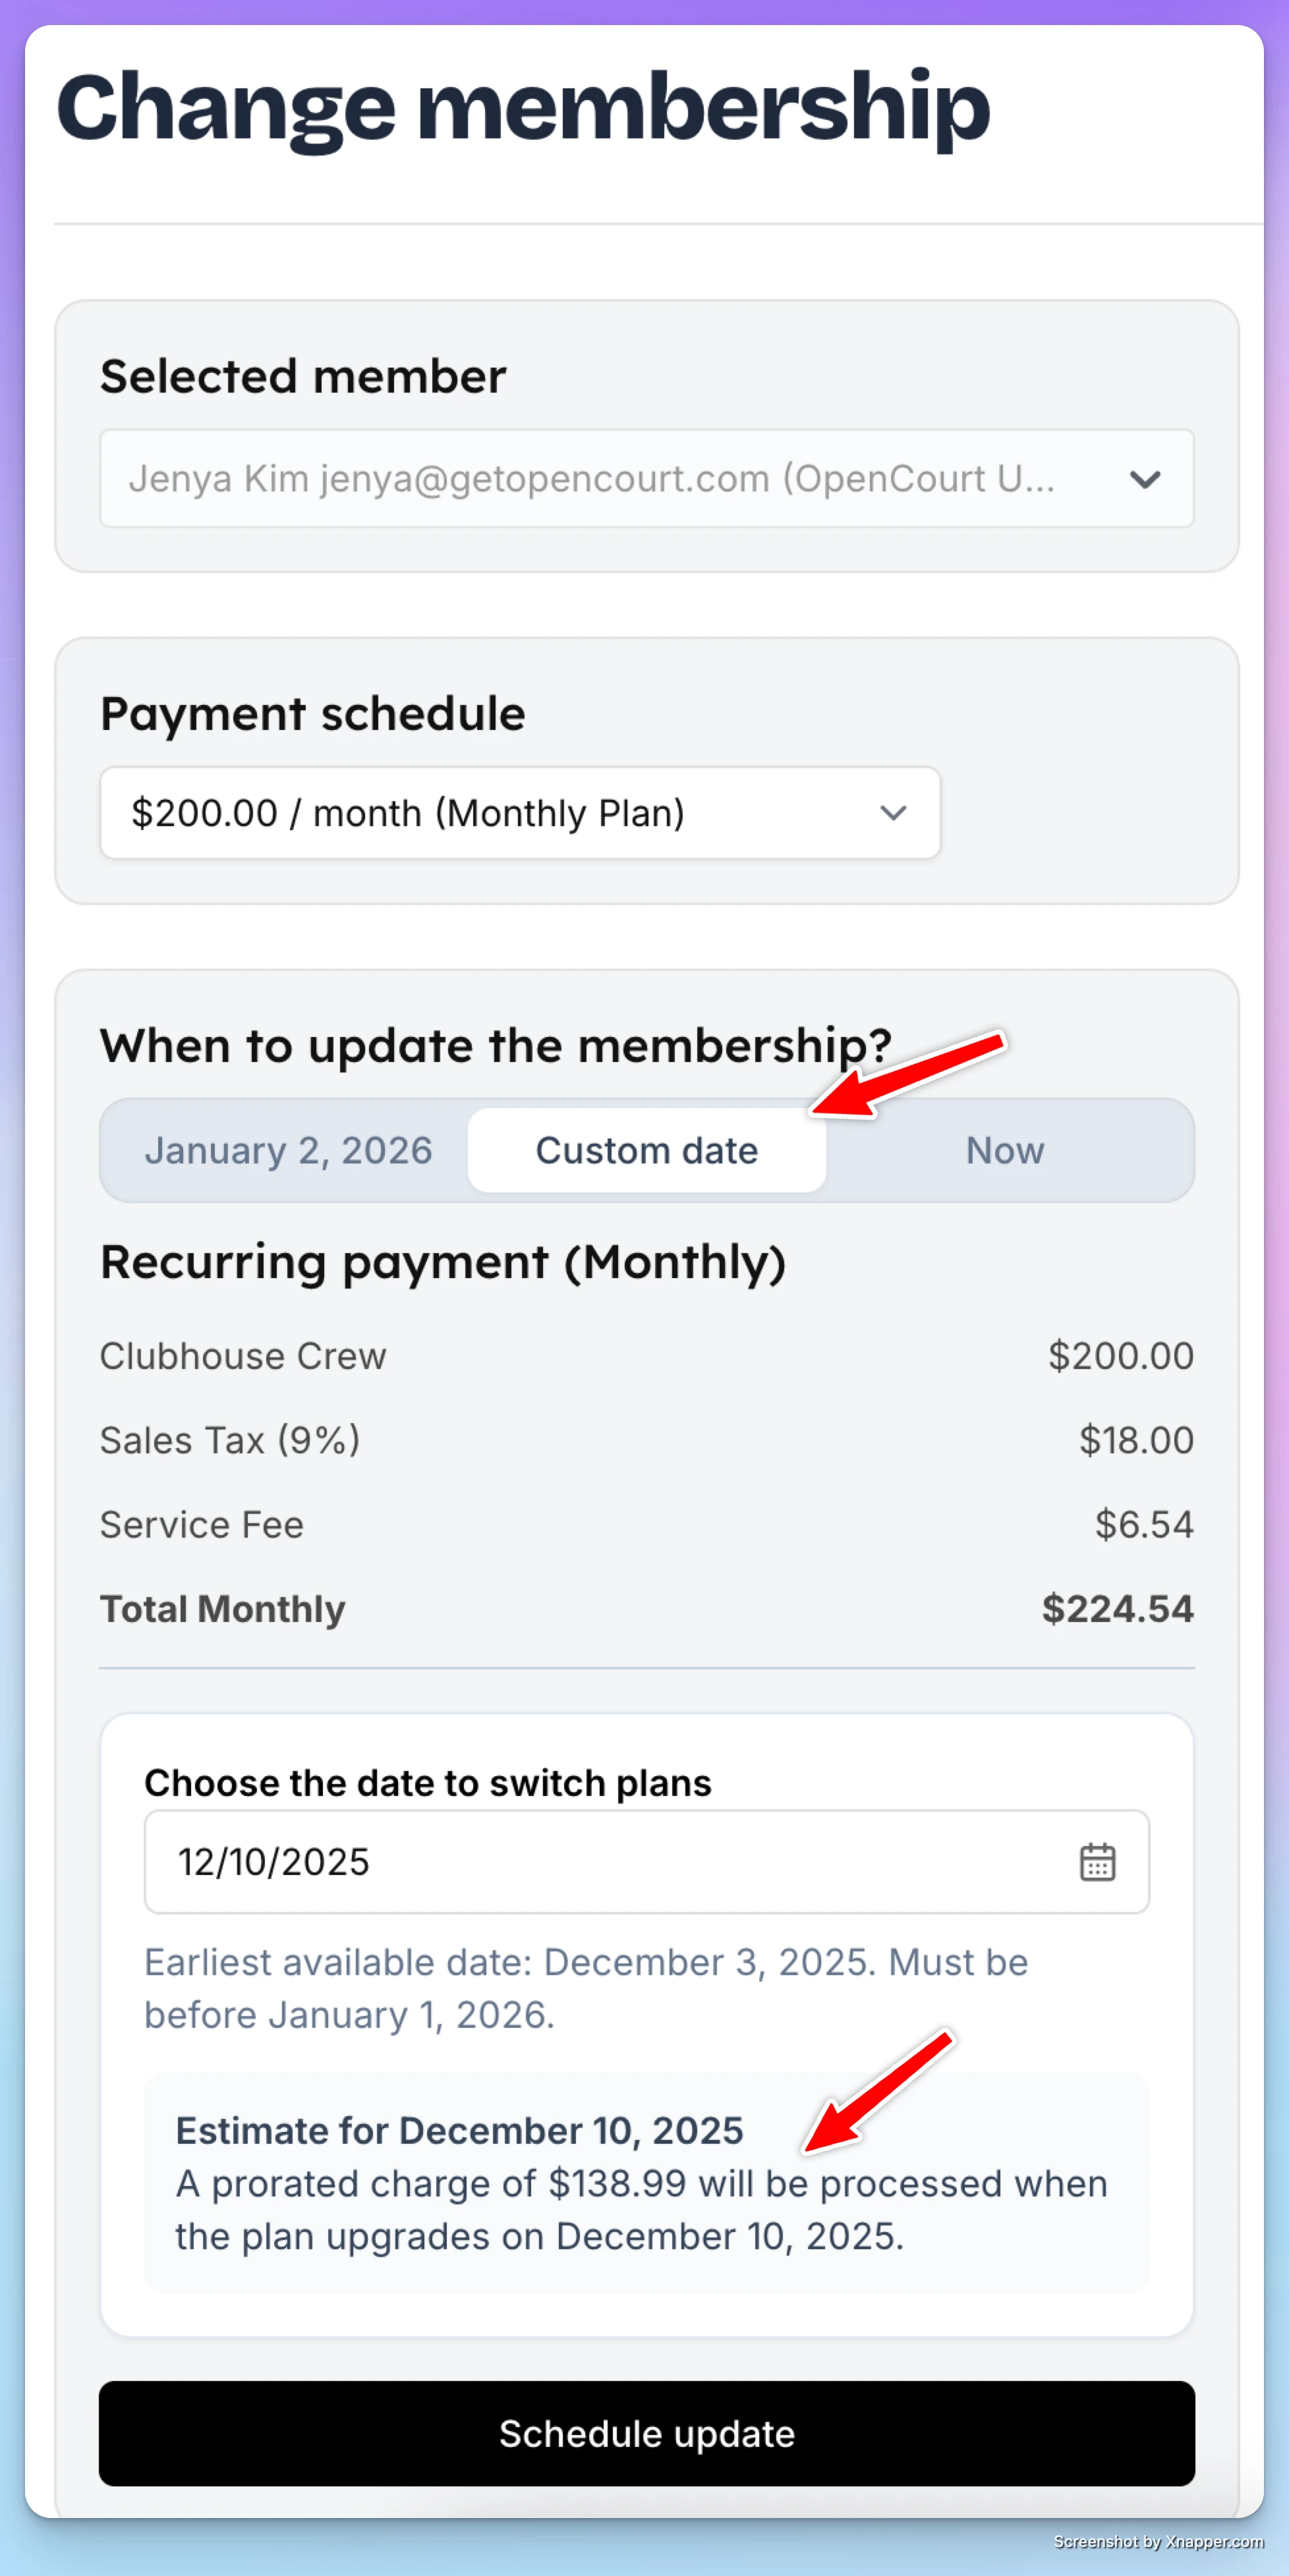Click the Change membership heading

tap(523, 108)
